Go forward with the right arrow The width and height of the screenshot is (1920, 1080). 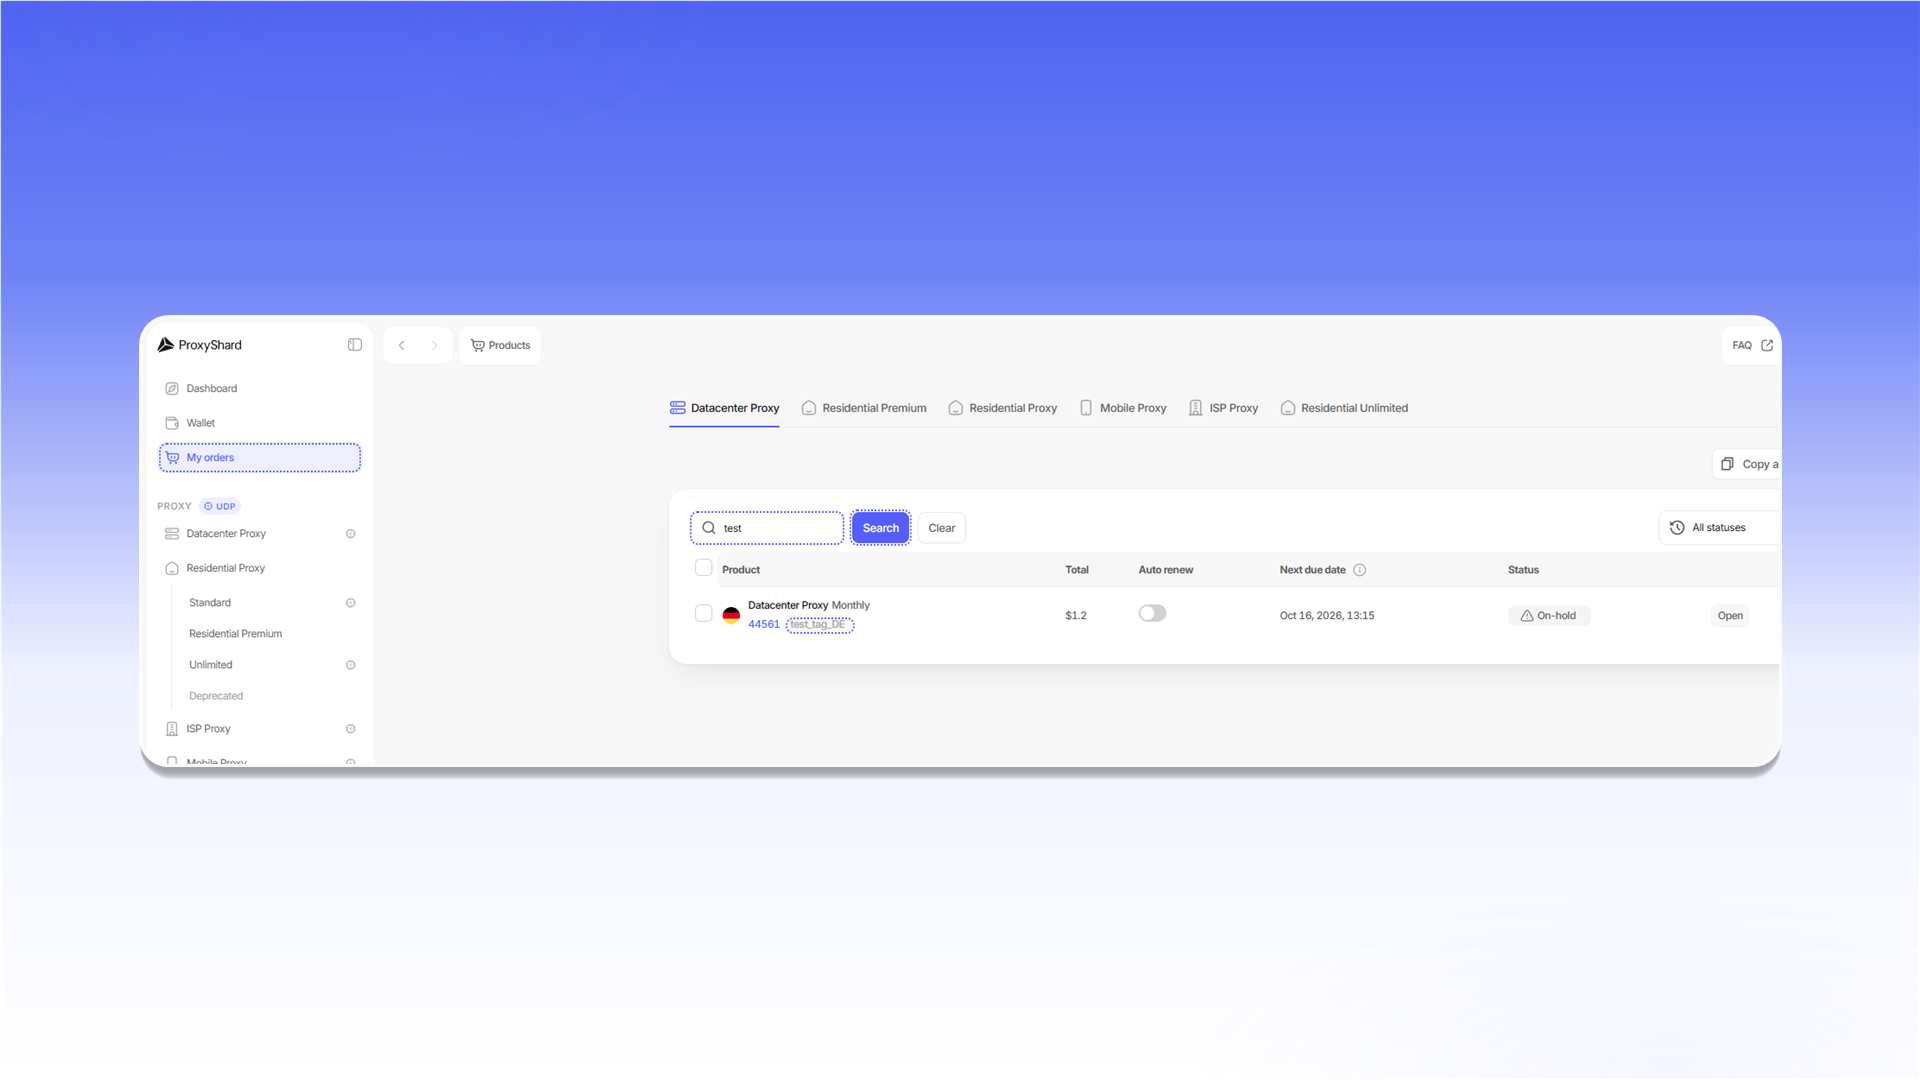pyautogui.click(x=434, y=346)
